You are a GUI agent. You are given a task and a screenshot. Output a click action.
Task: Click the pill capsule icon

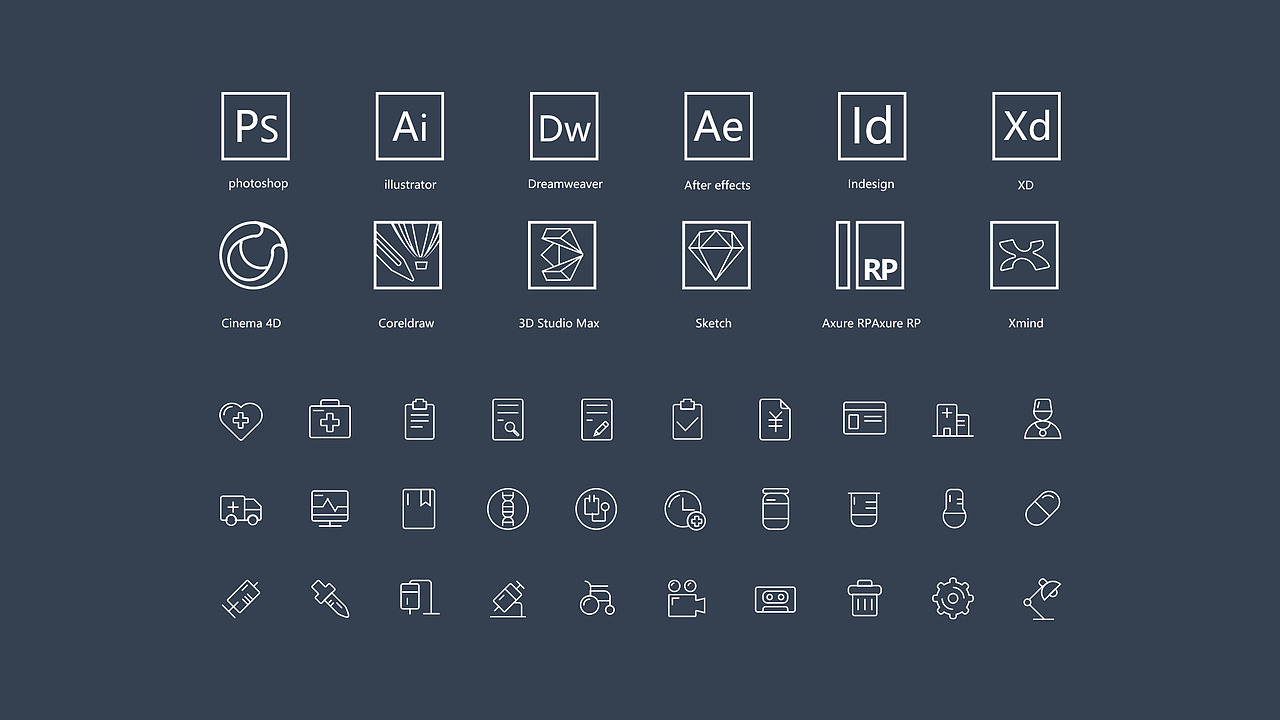(1043, 509)
